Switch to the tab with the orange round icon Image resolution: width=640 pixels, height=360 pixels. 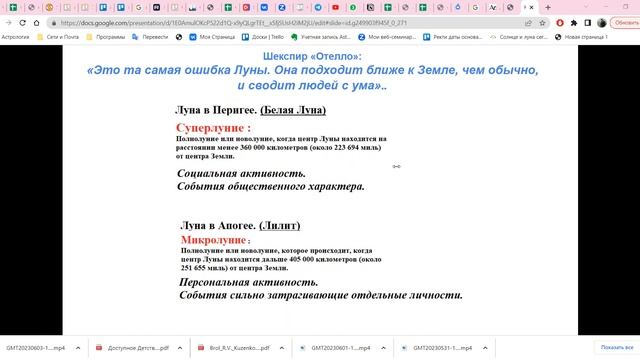[x=49, y=7]
